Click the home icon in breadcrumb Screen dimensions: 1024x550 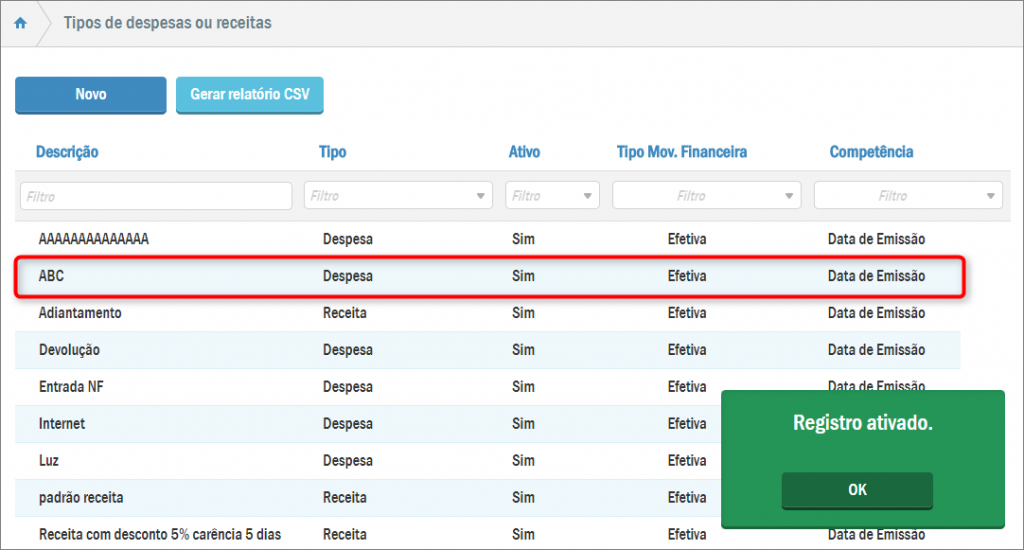click(20, 23)
